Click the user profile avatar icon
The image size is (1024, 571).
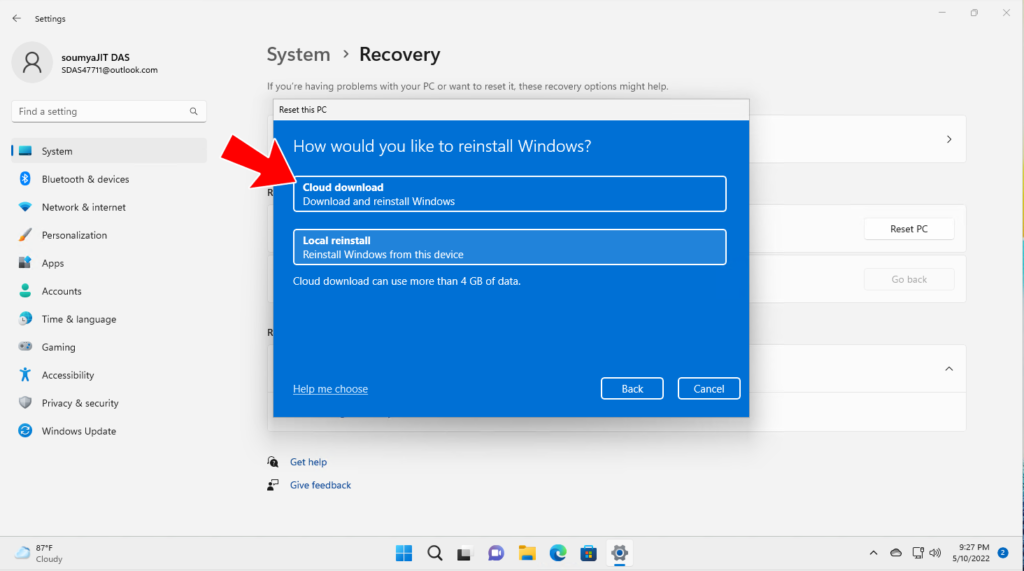click(32, 62)
